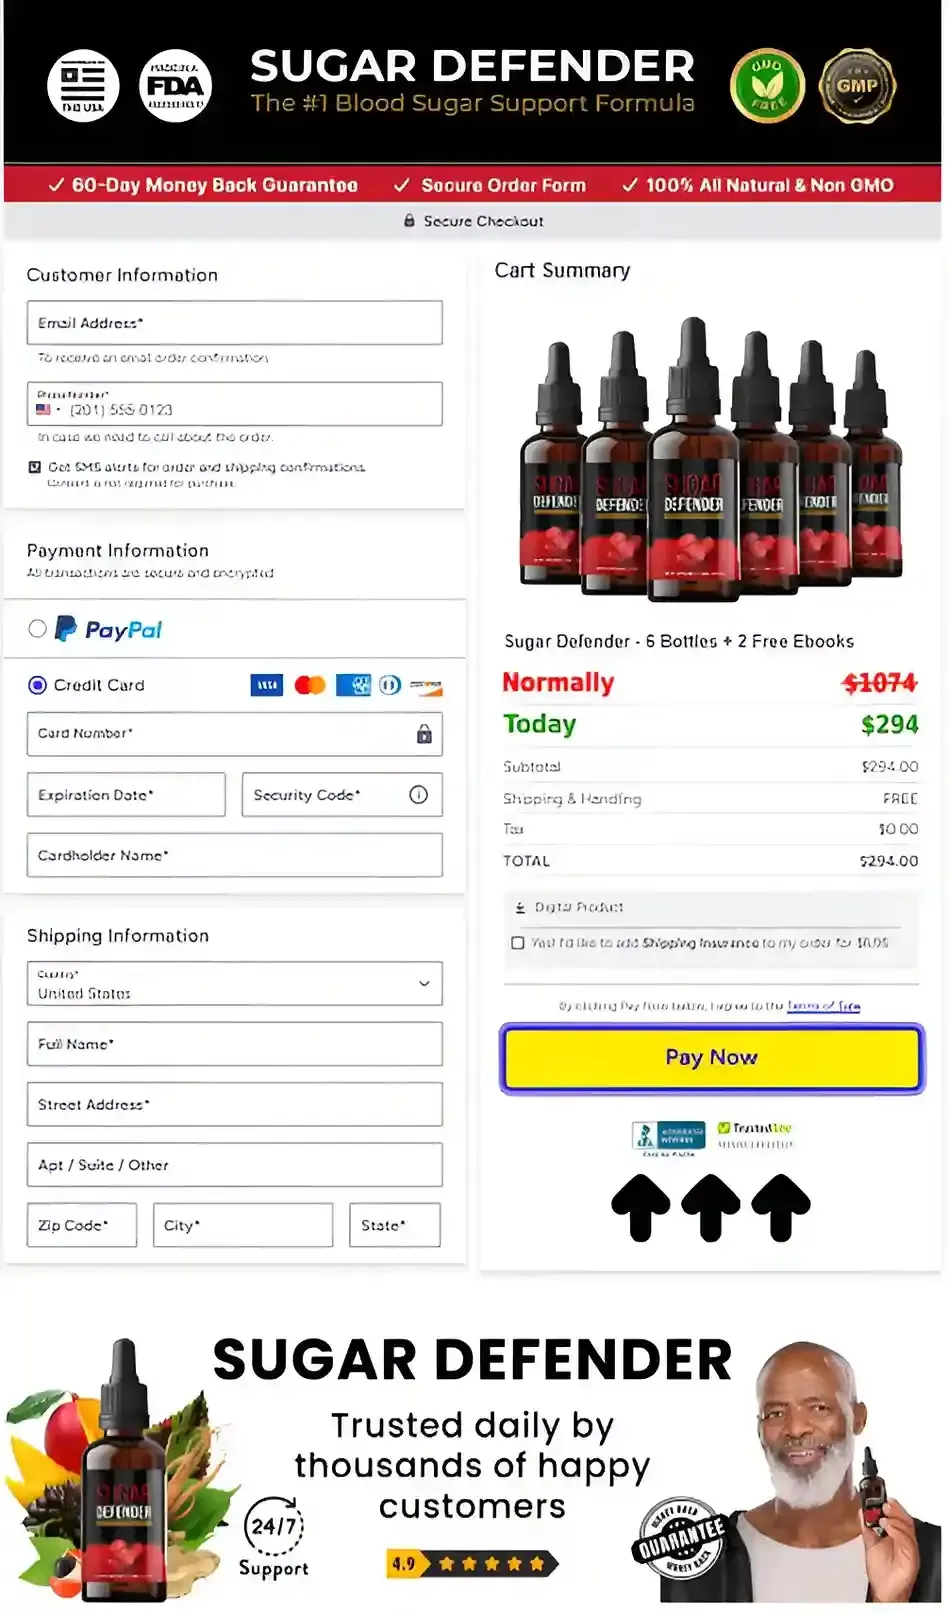
Task: Select the PayPal payment radio button
Action: pos(37,629)
